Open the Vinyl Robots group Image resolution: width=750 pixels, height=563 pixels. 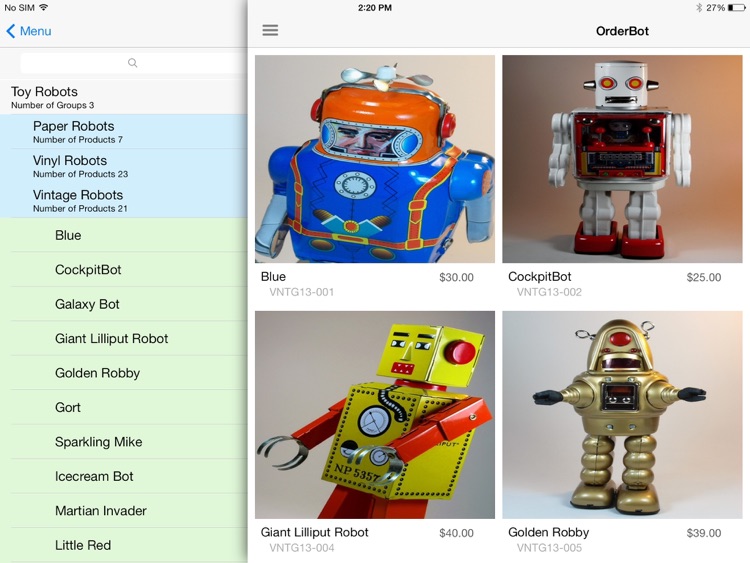(123, 166)
